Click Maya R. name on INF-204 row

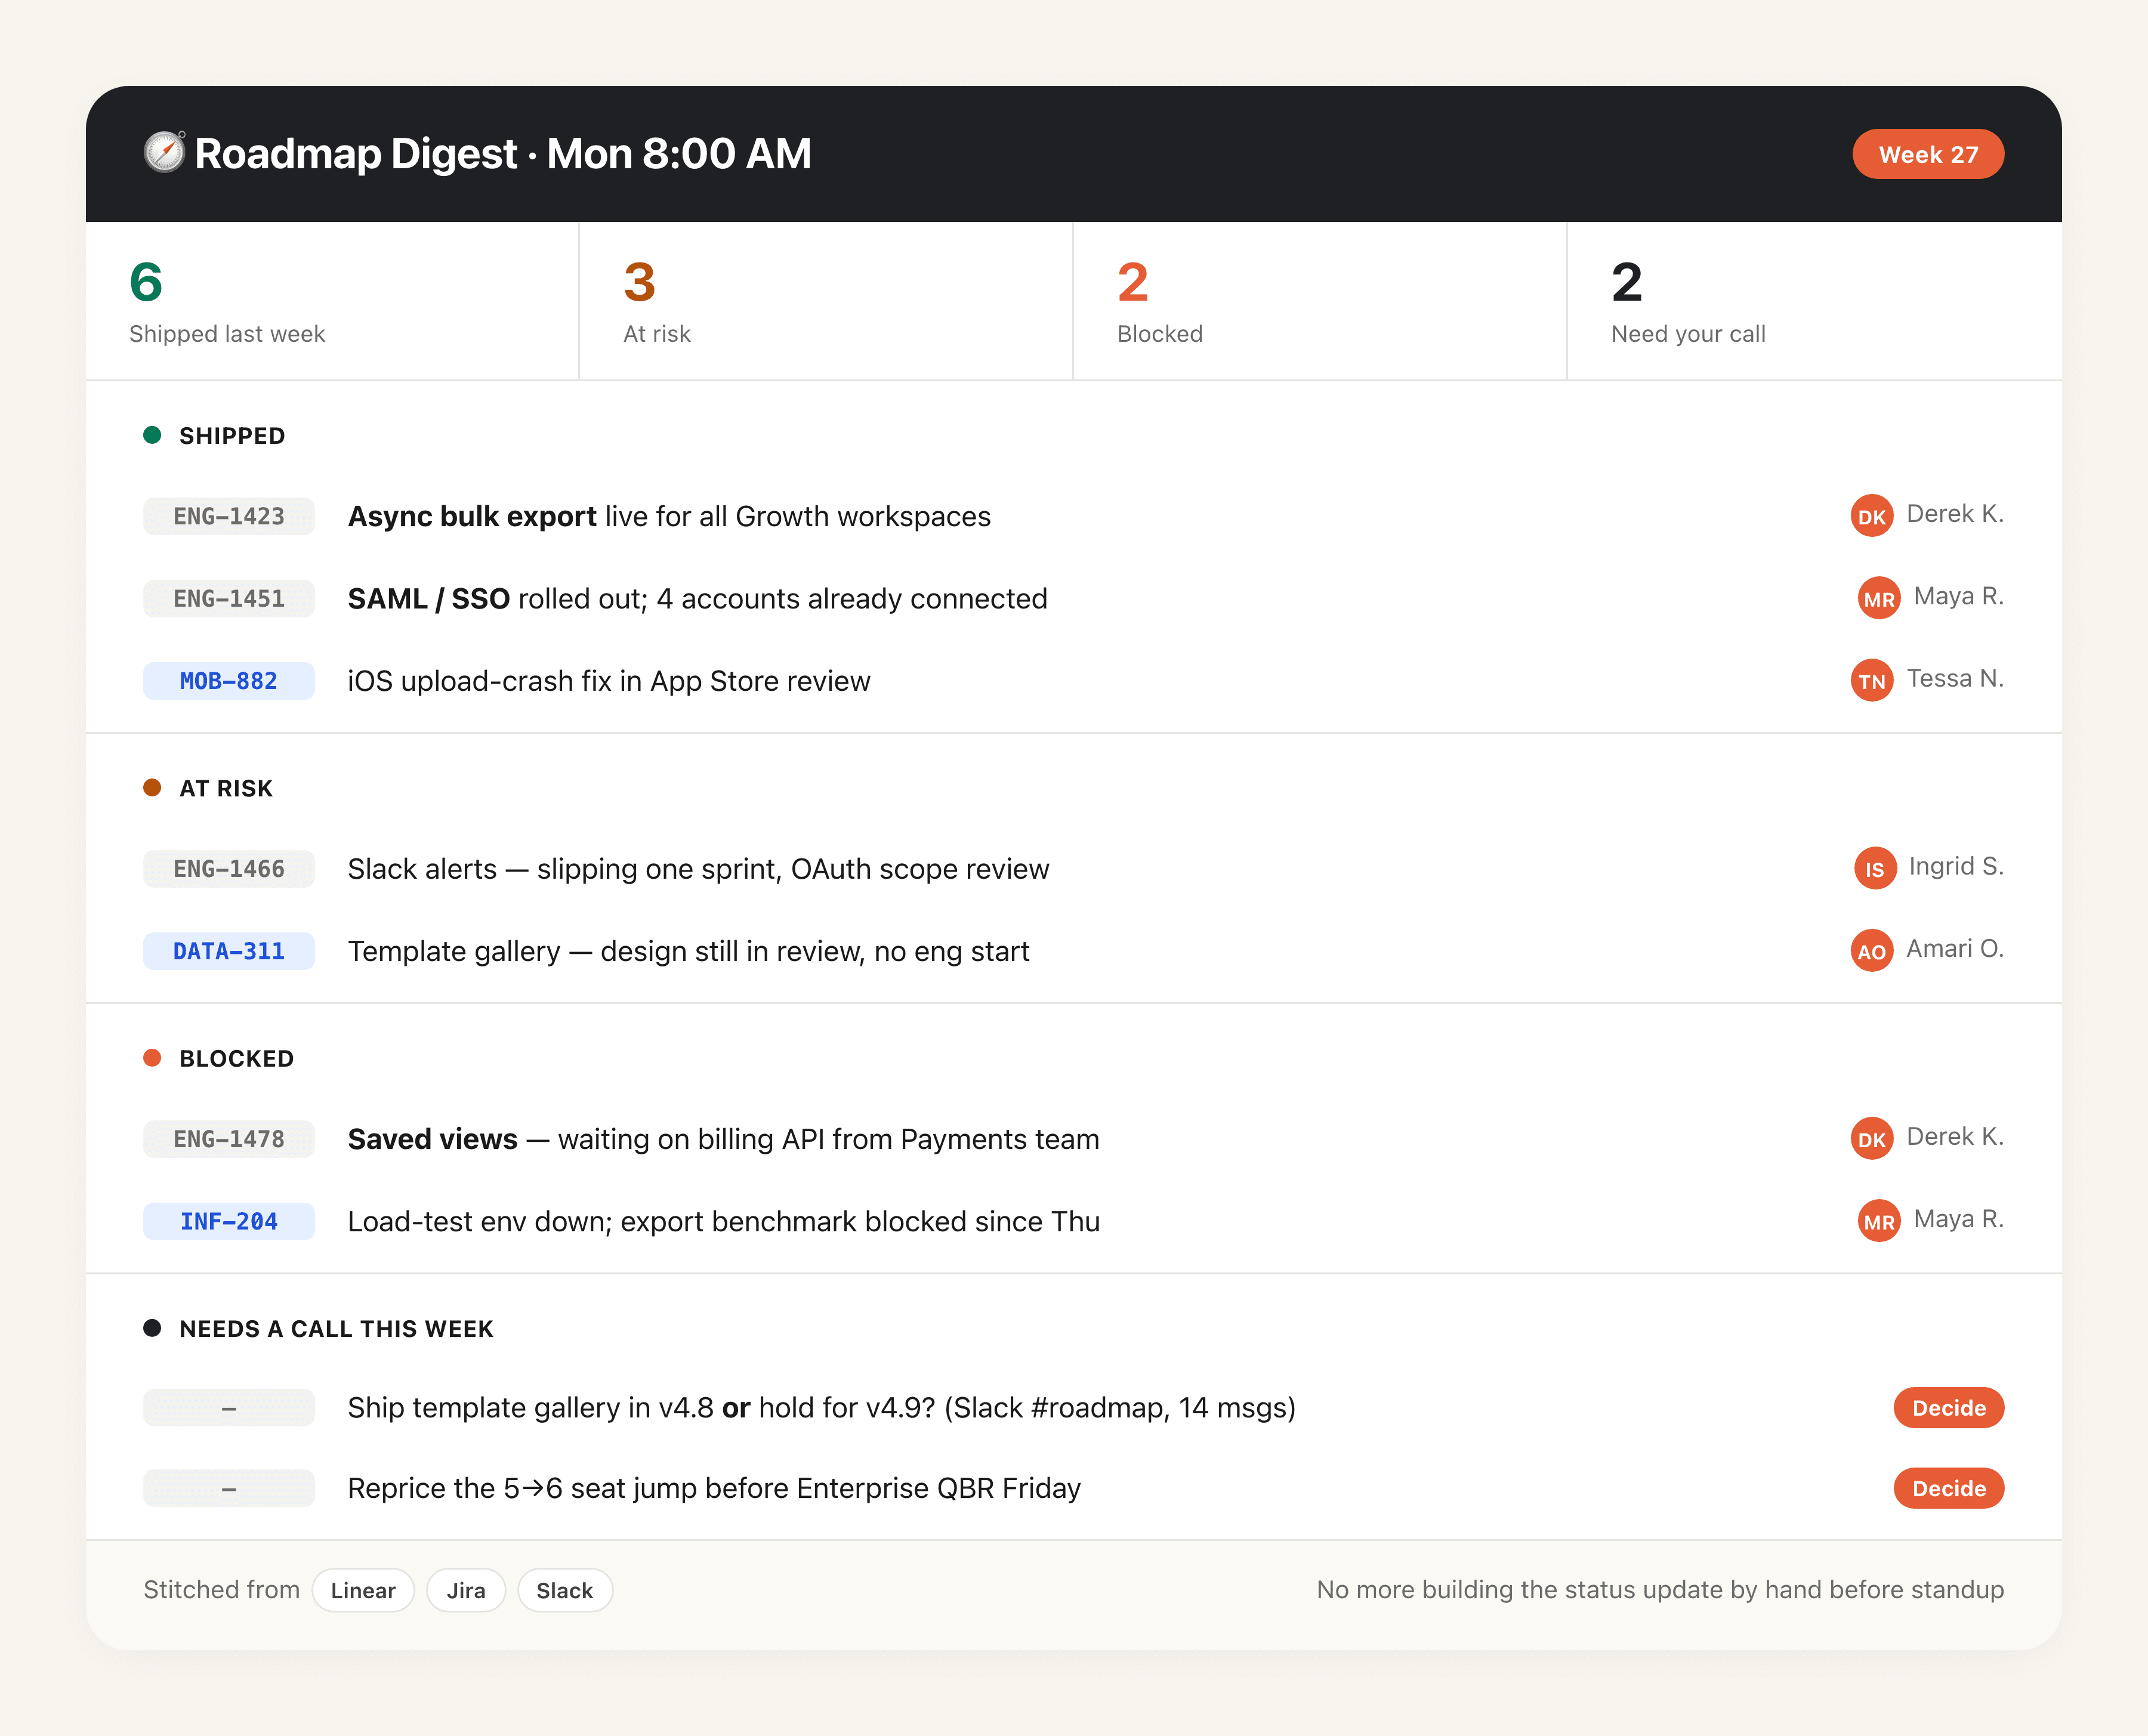coord(1958,1218)
